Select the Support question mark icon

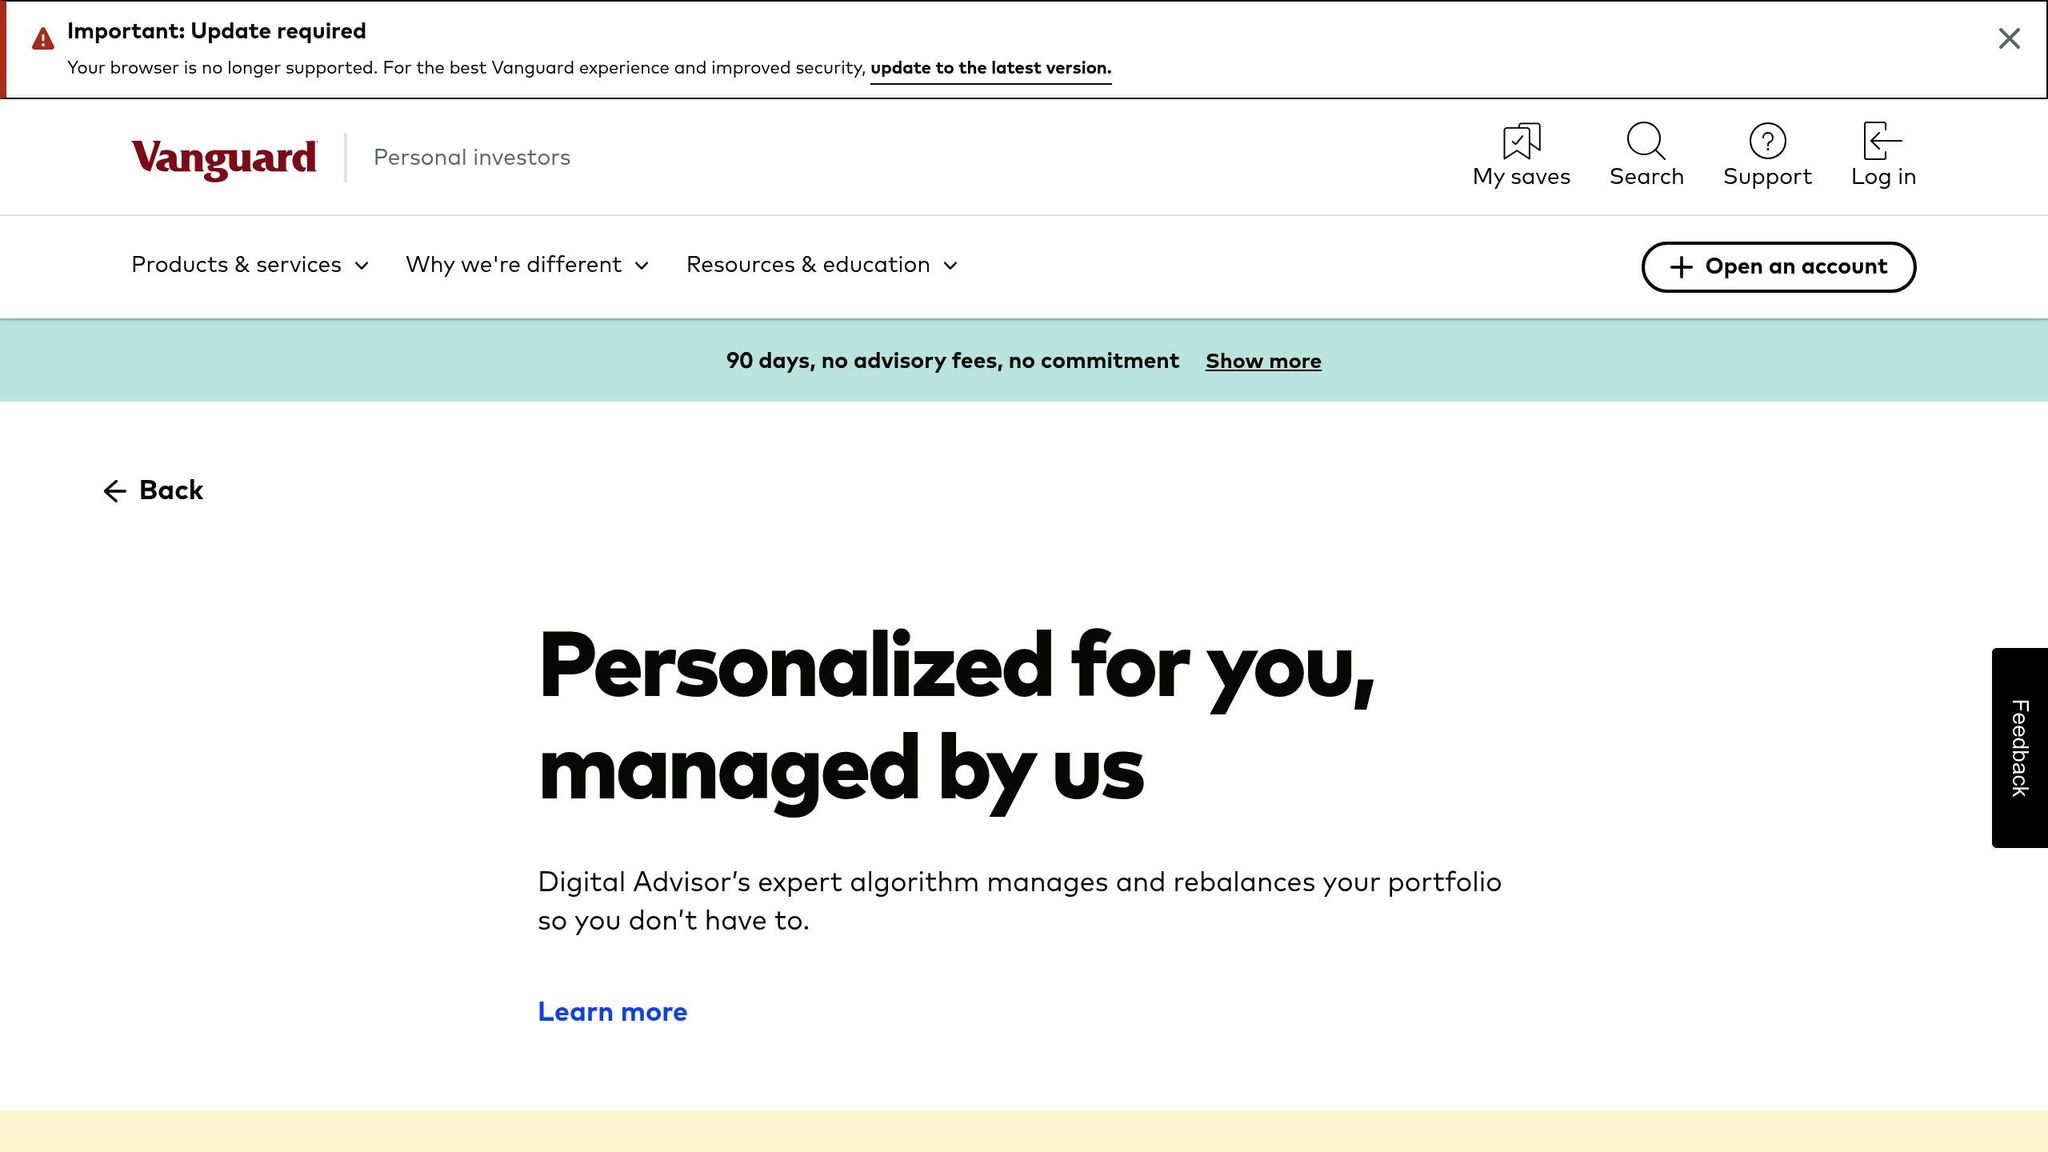click(x=1767, y=142)
